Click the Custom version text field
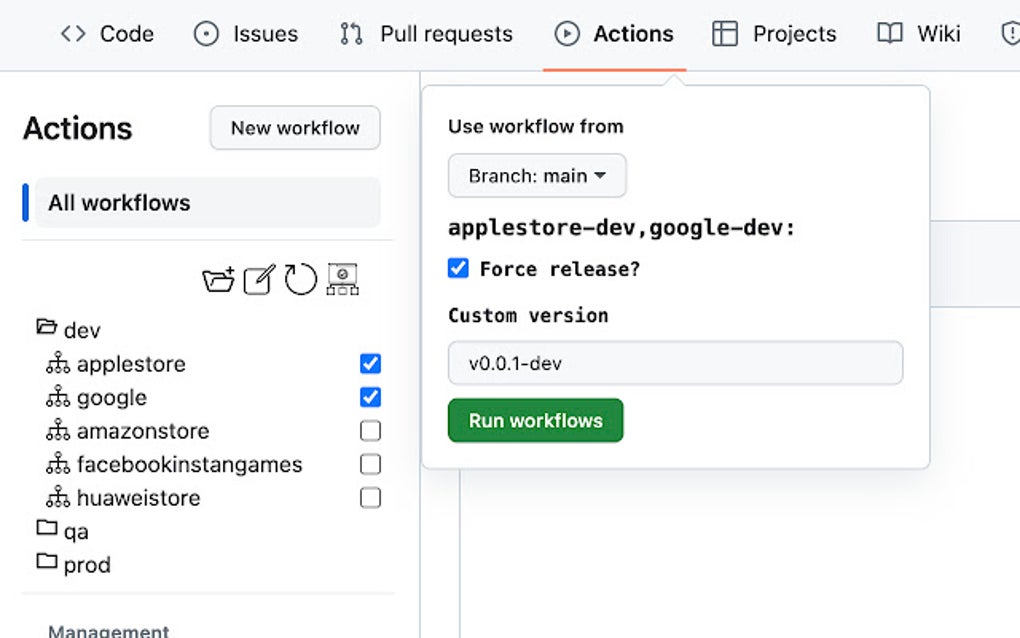The image size is (1020, 638). click(x=675, y=363)
